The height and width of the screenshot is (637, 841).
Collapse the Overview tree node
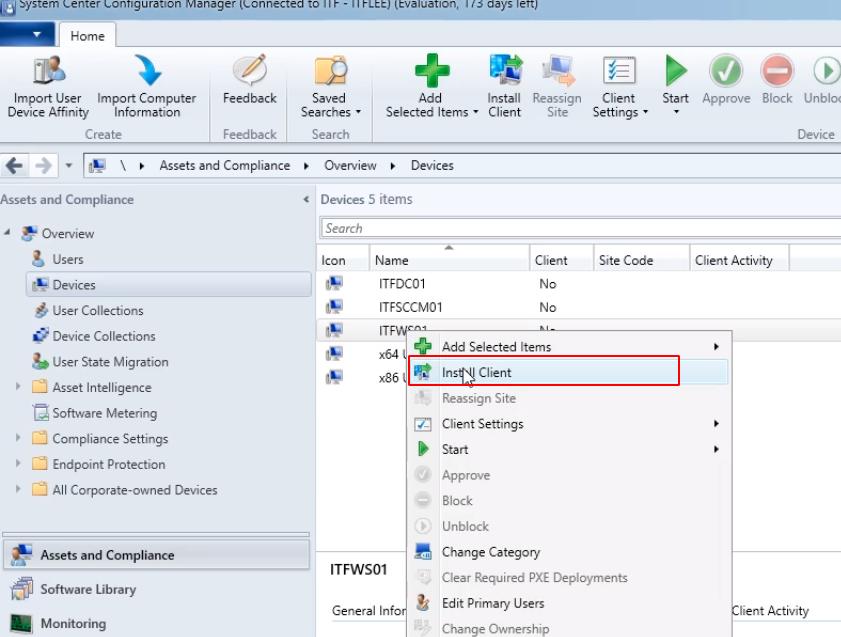point(7,233)
